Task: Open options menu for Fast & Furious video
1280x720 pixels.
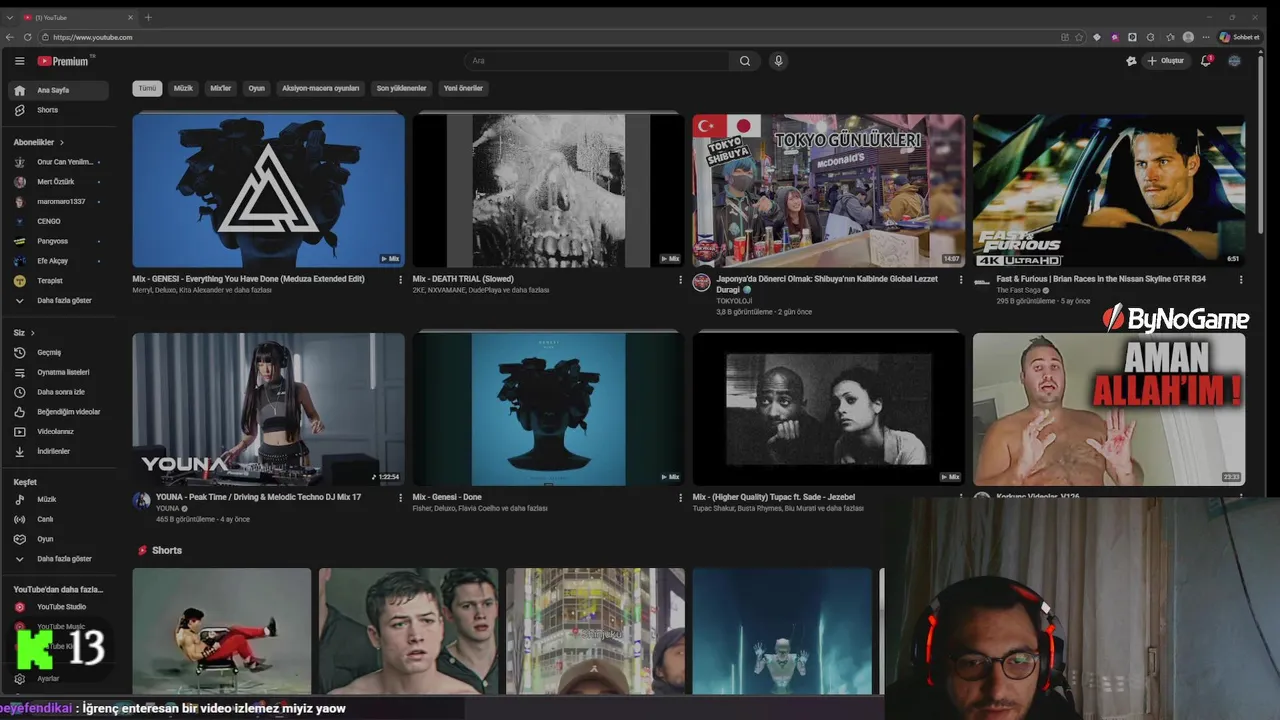Action: coord(1240,280)
